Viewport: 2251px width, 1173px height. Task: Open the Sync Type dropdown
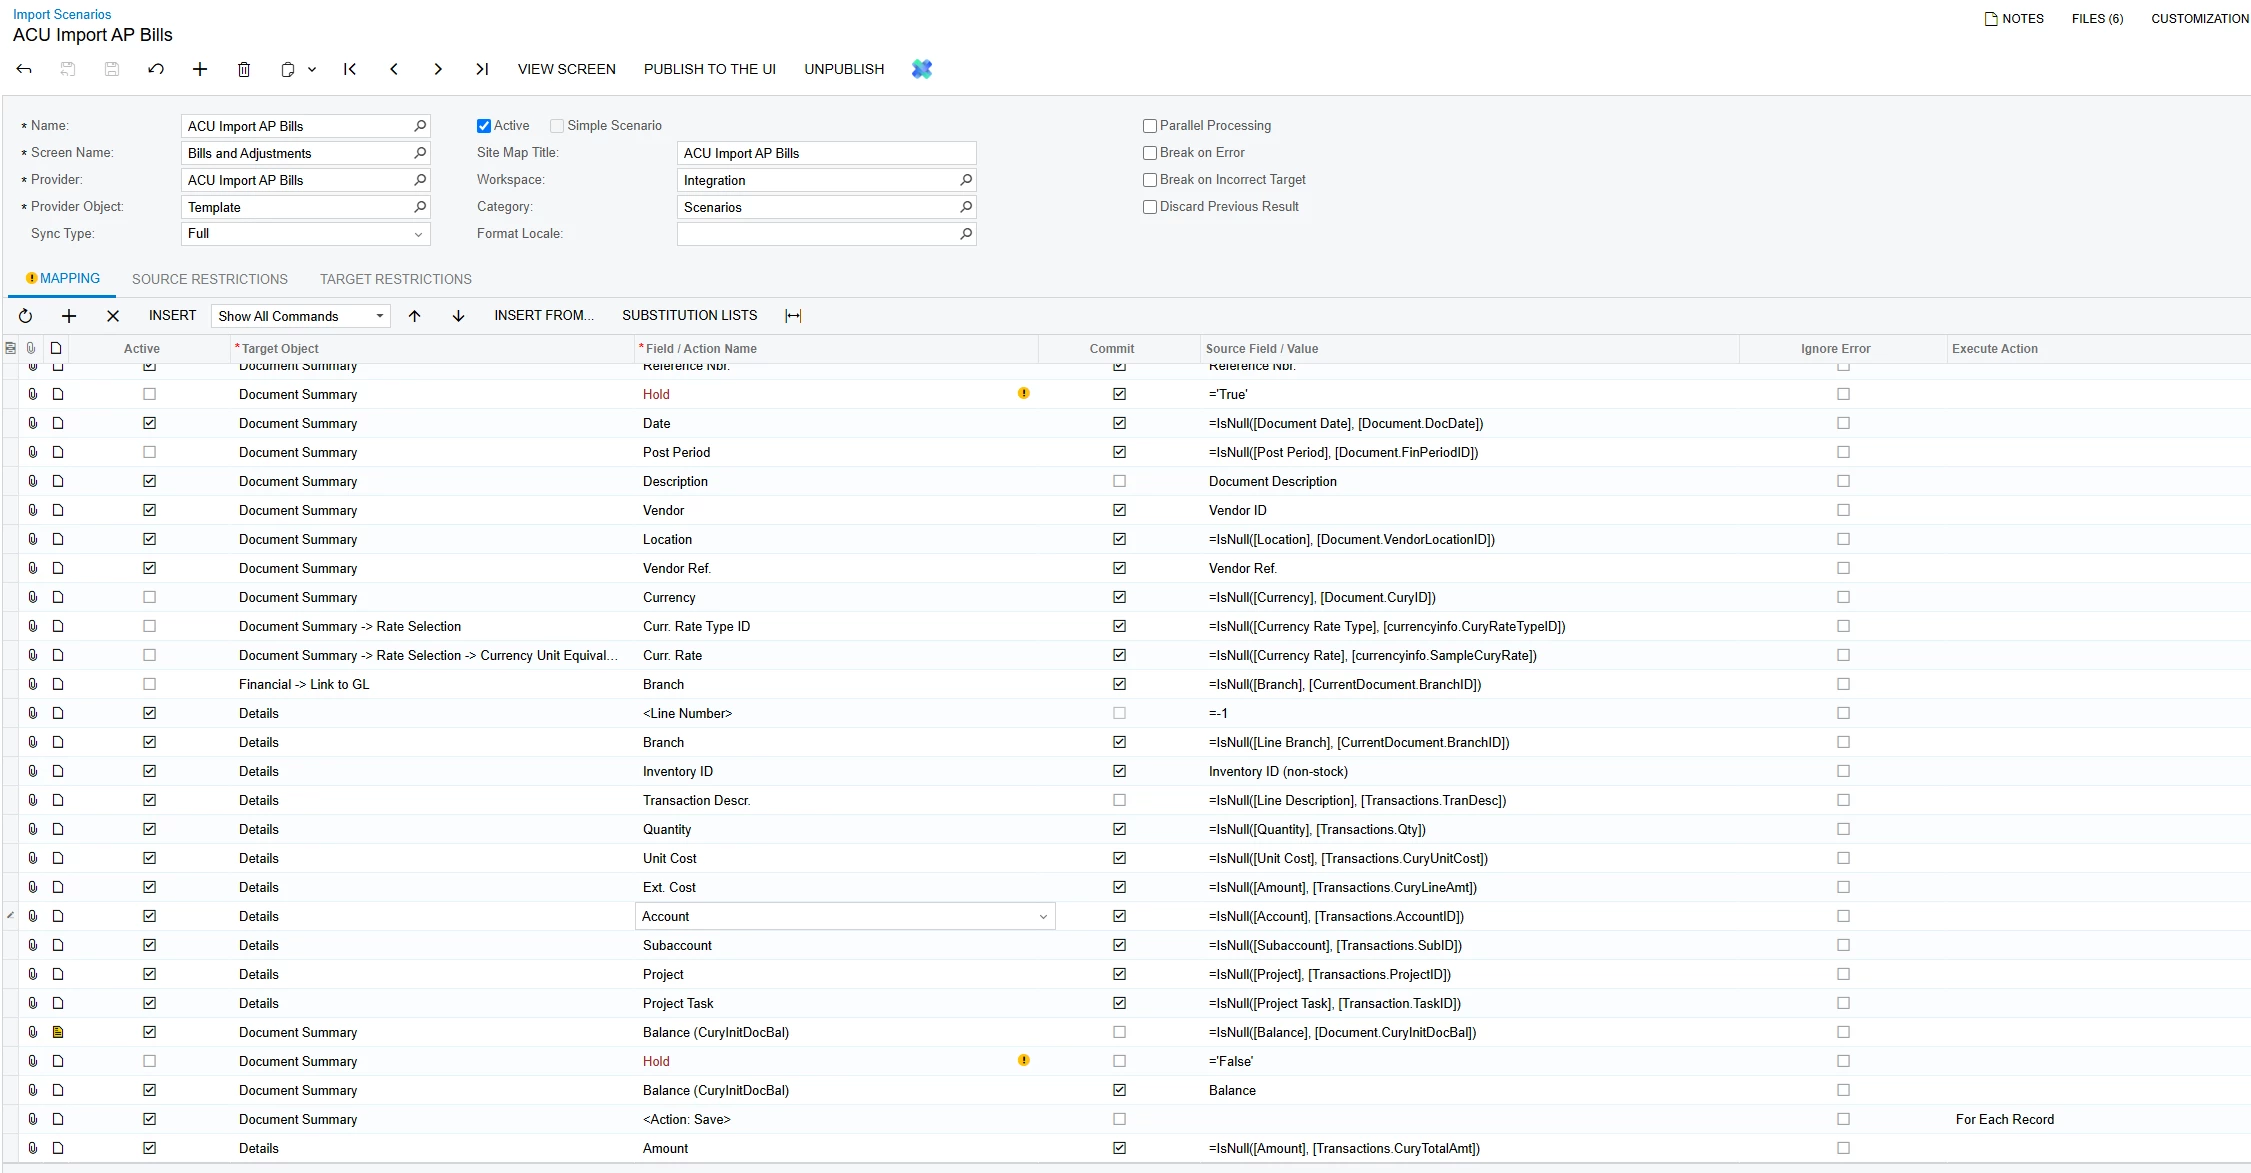(x=418, y=234)
